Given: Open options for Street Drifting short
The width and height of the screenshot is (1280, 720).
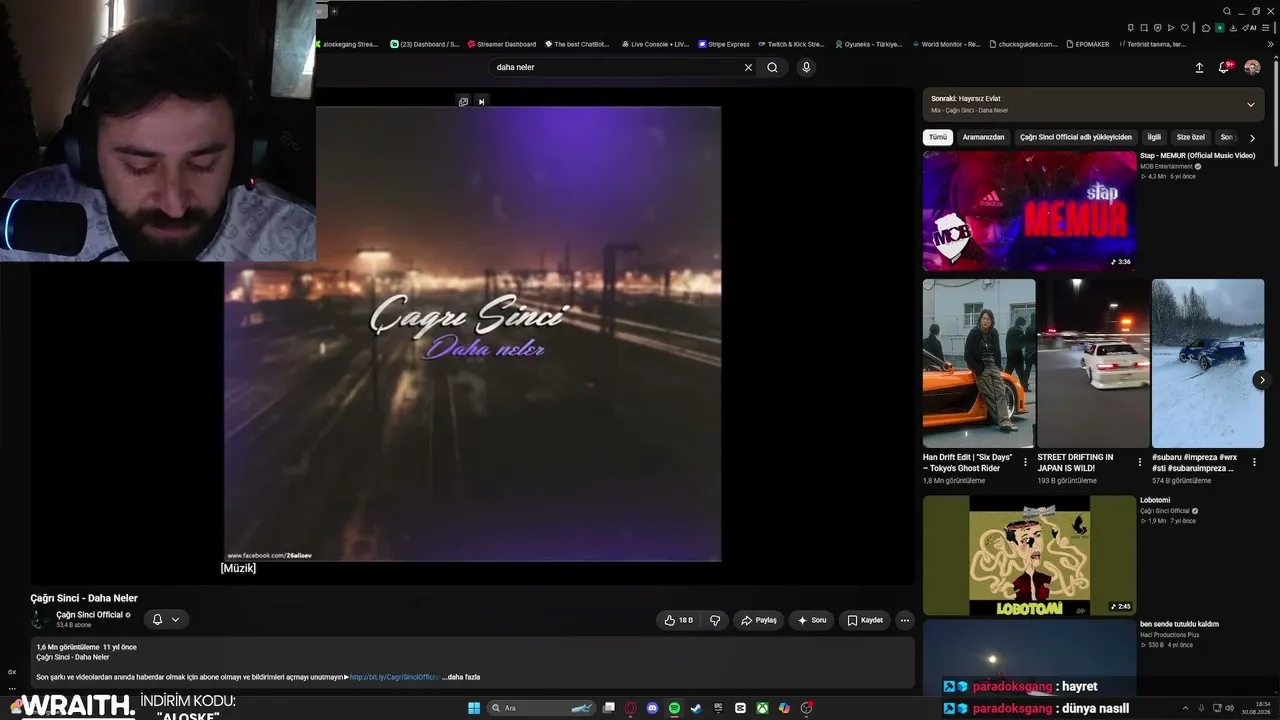Looking at the screenshot, I should (x=1140, y=462).
